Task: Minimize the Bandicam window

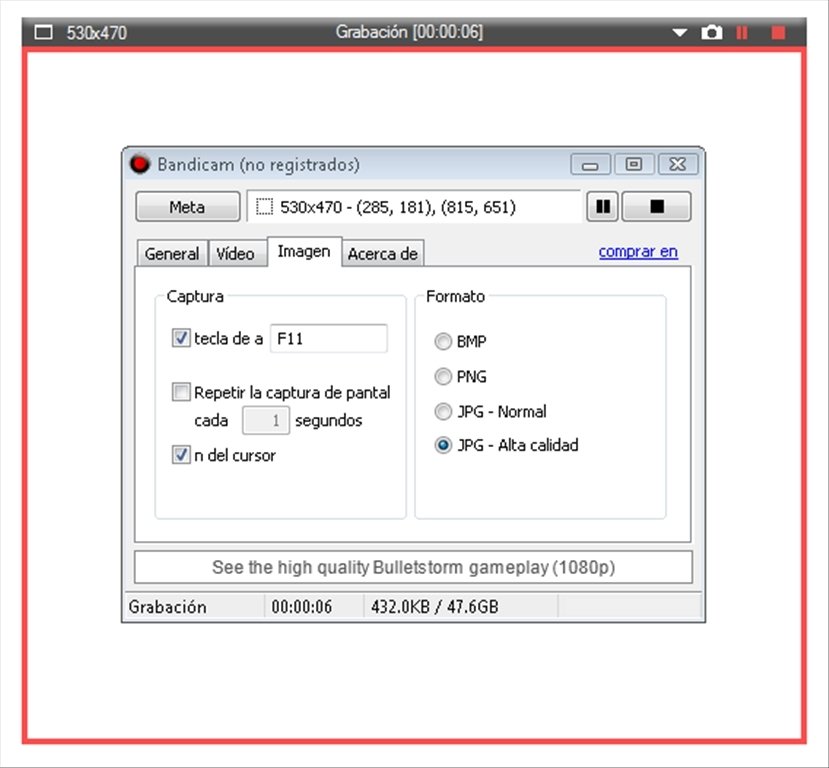Action: 590,164
